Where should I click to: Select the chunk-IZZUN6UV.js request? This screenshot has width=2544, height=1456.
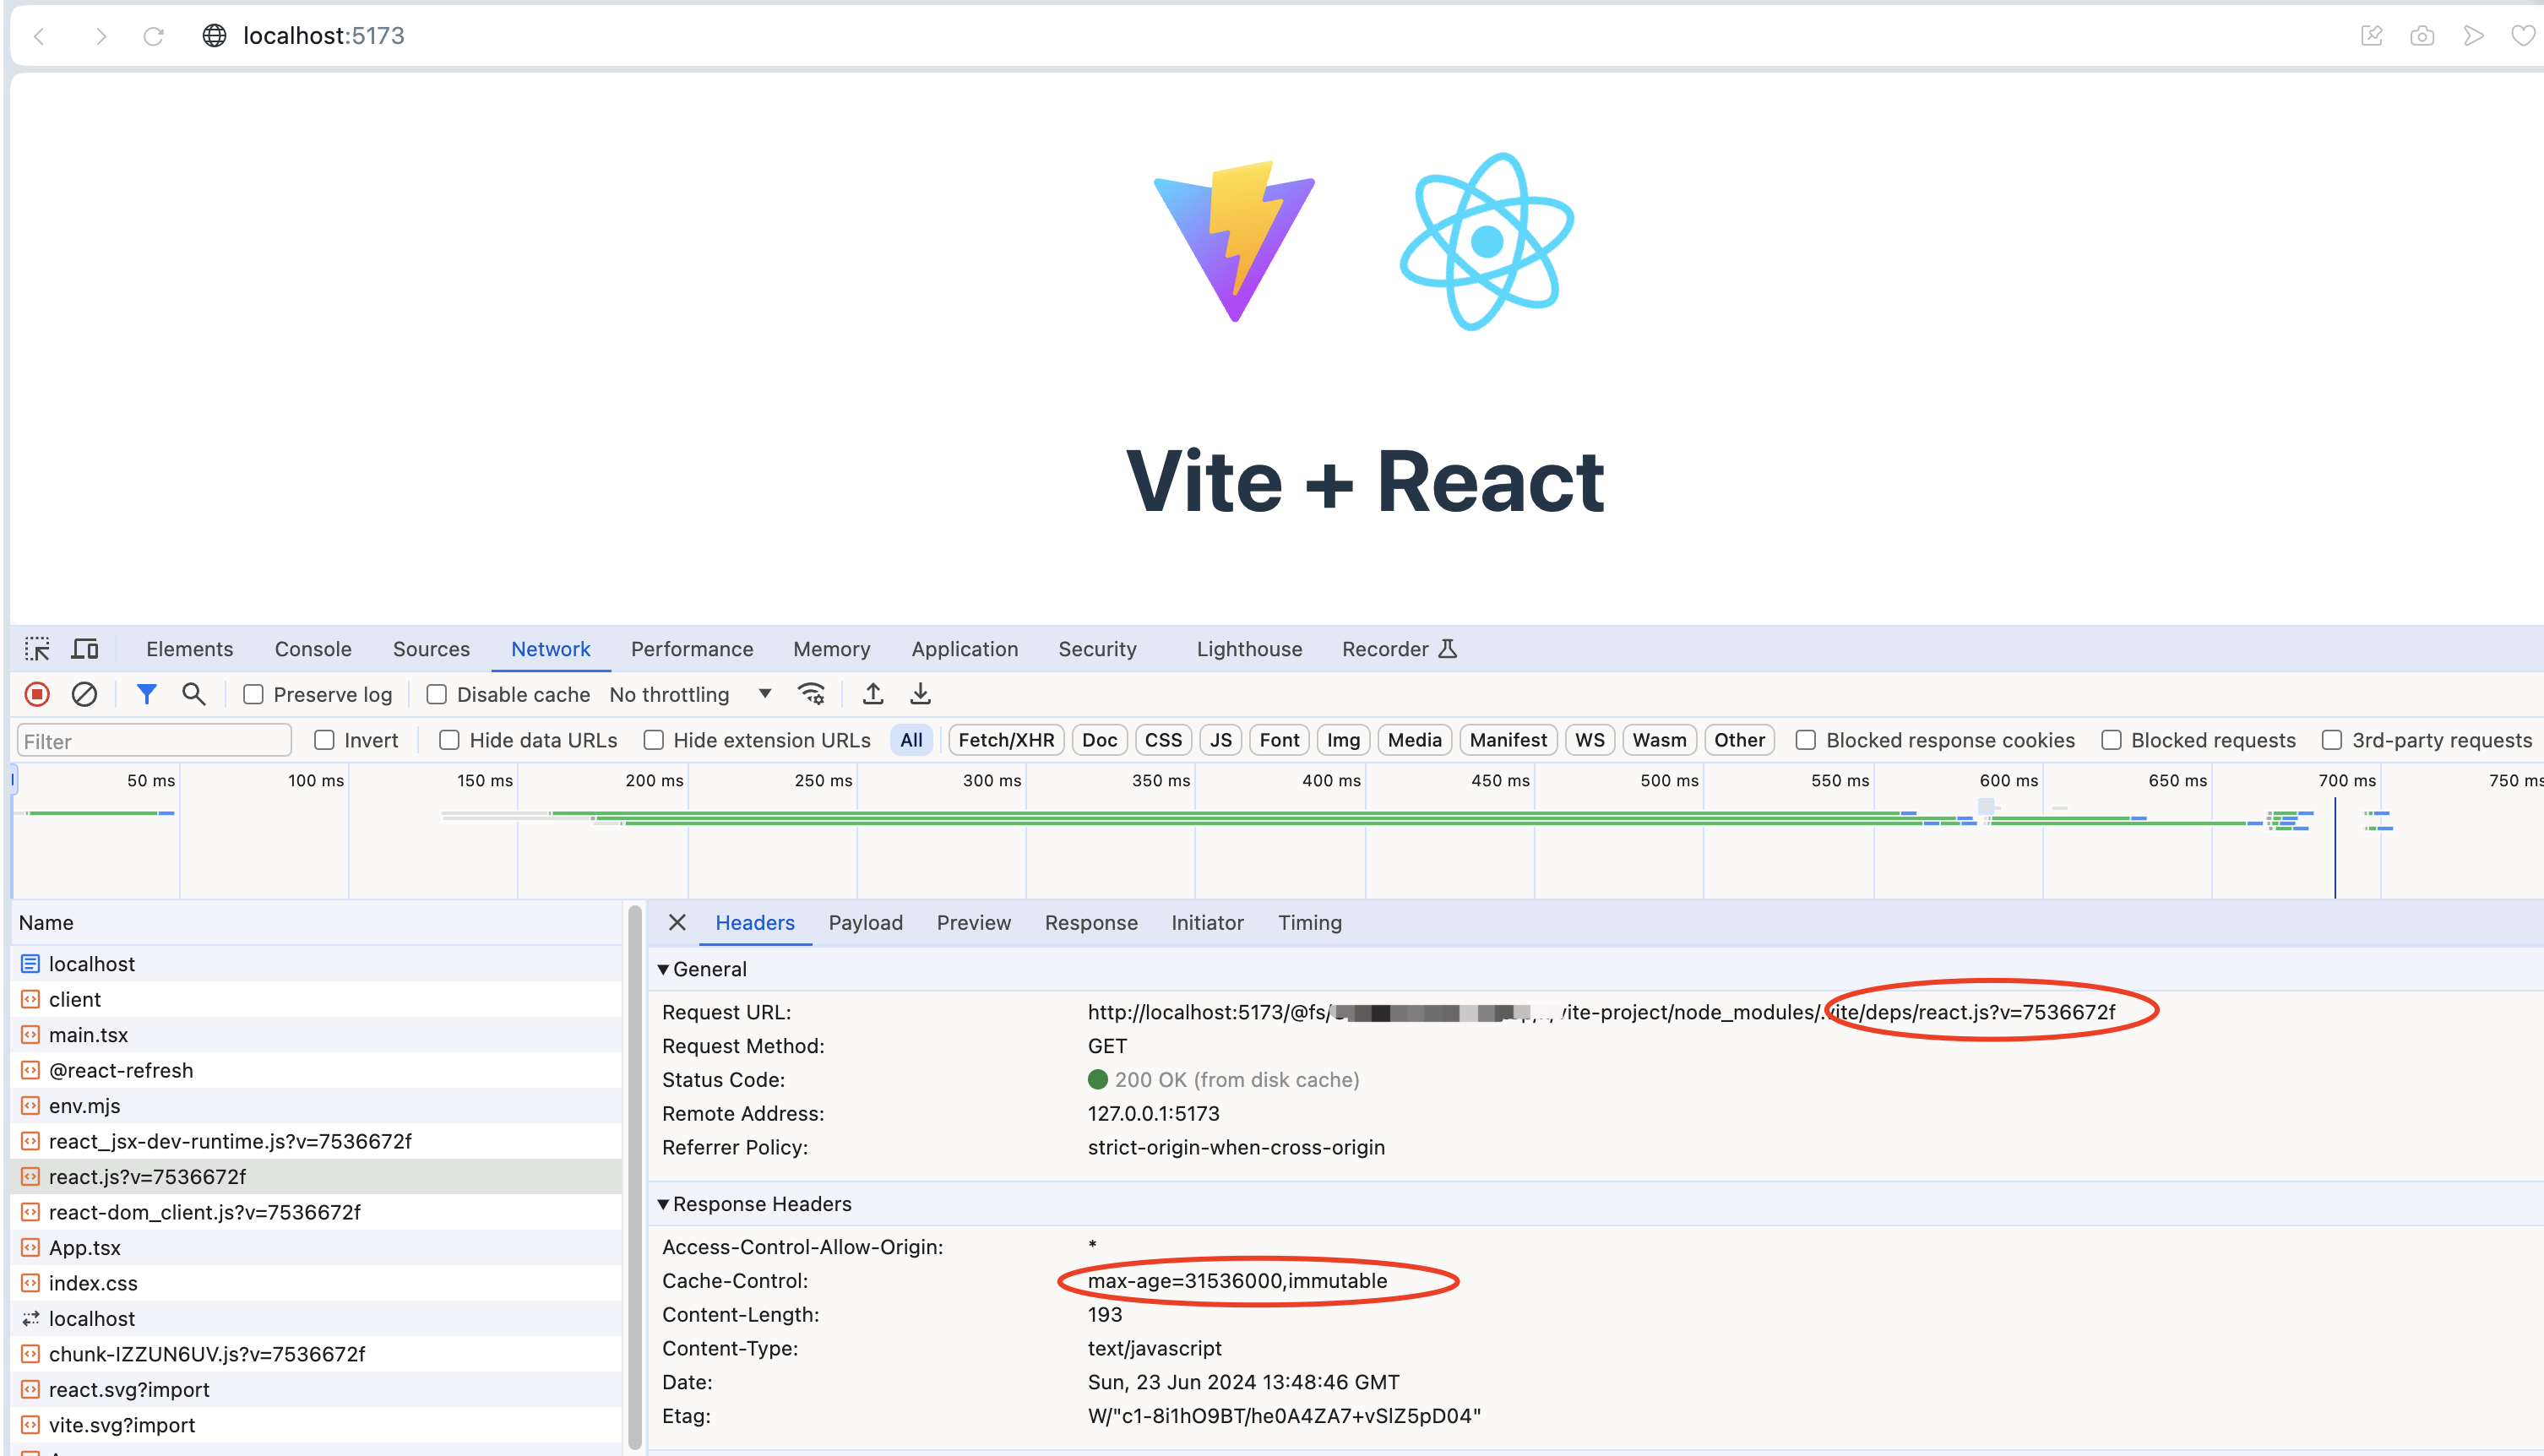[x=316, y=1354]
